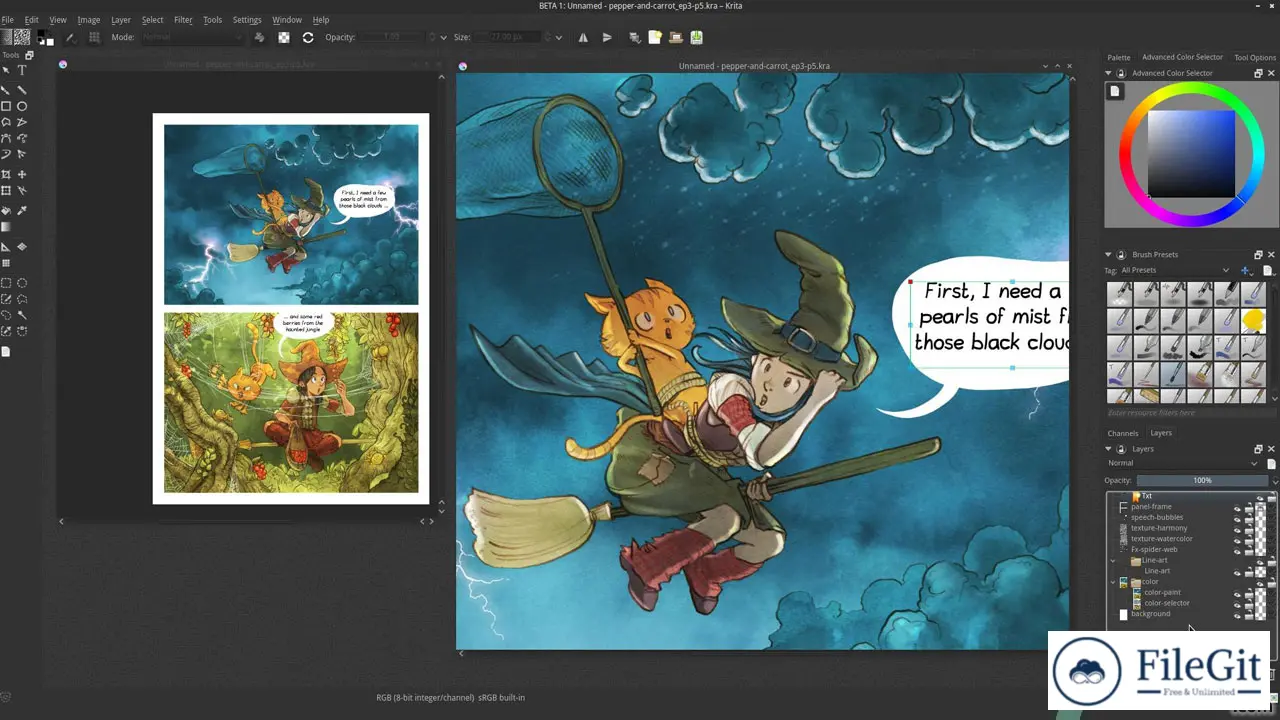
Task: Select the Transform tool
Action: [x=6, y=190]
